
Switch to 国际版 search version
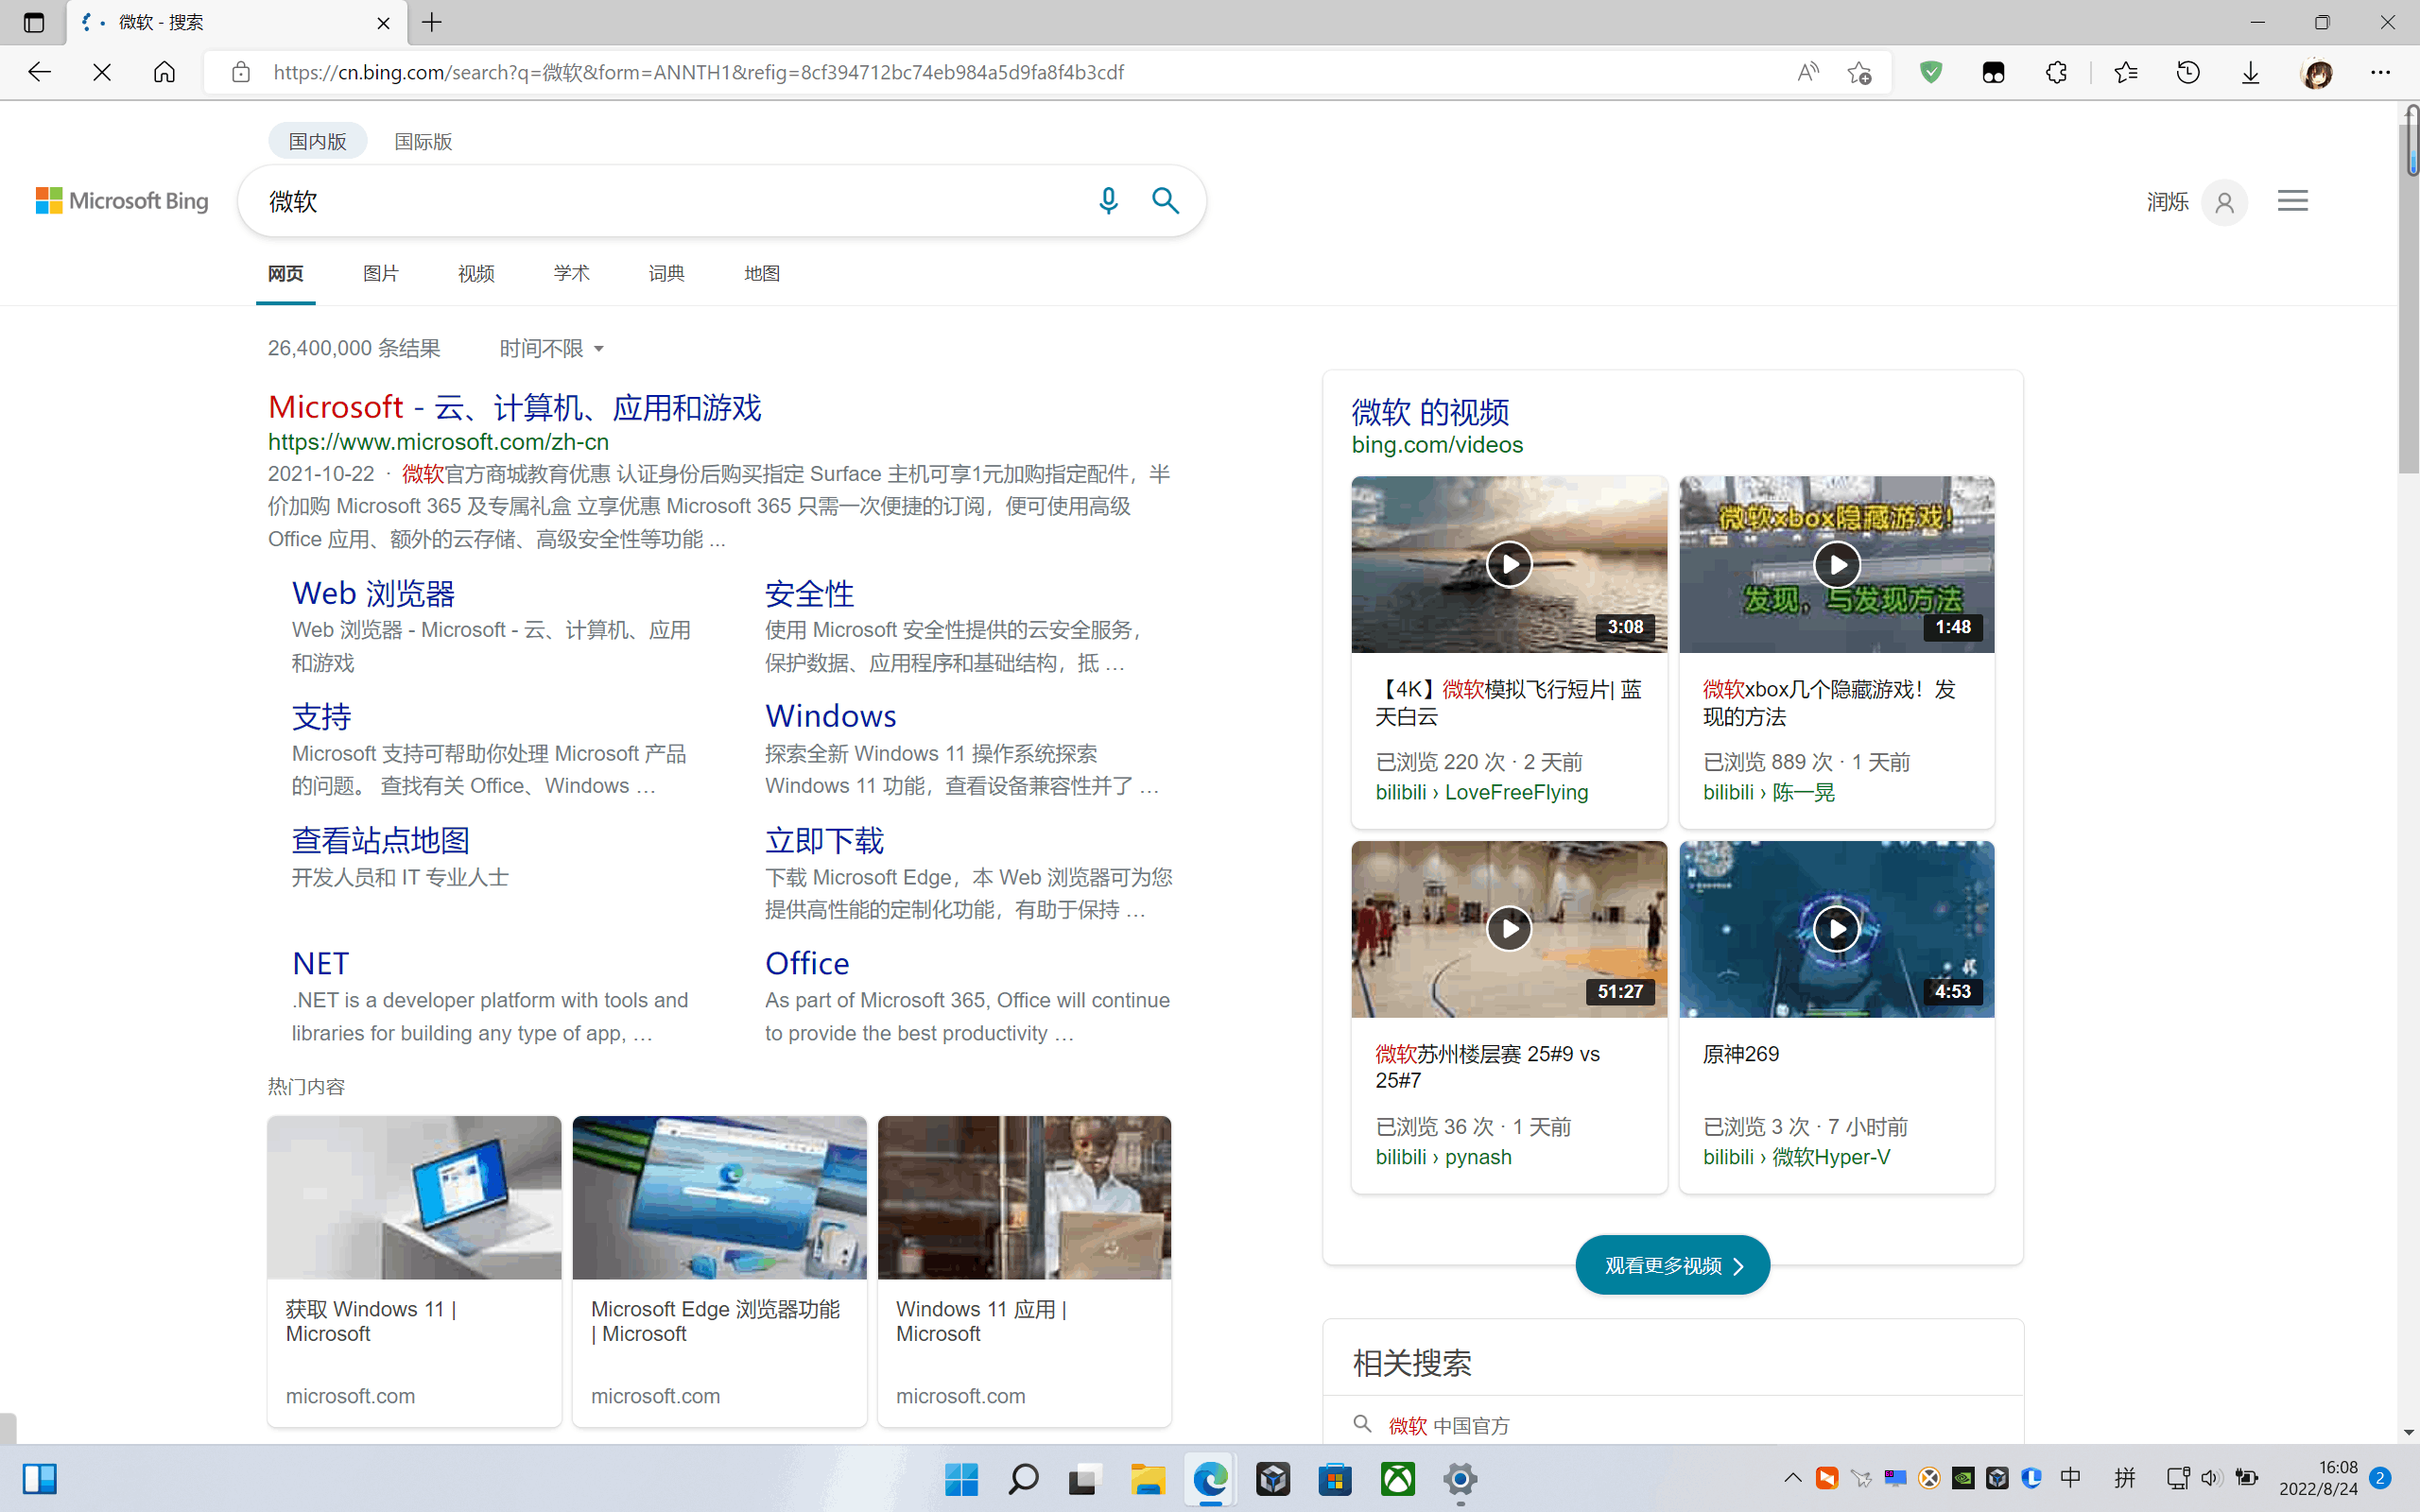[423, 141]
